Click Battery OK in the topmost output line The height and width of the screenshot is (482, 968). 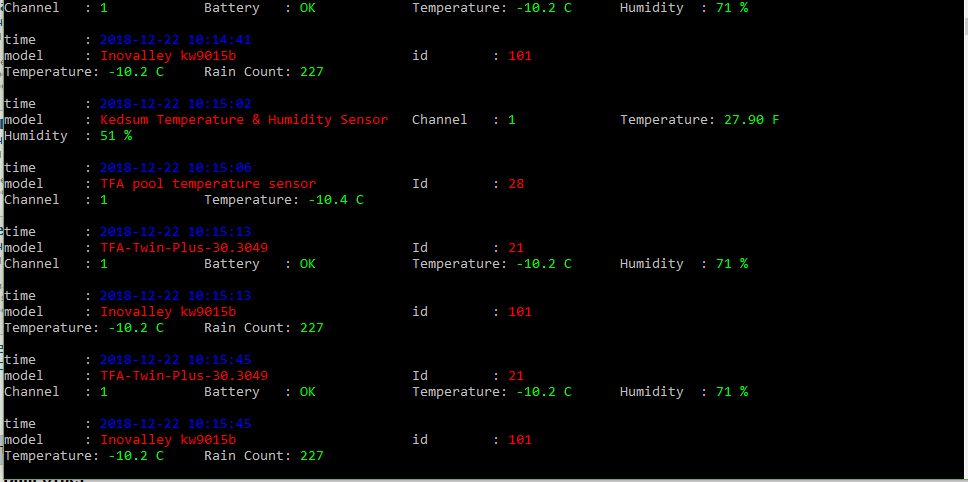click(x=307, y=8)
